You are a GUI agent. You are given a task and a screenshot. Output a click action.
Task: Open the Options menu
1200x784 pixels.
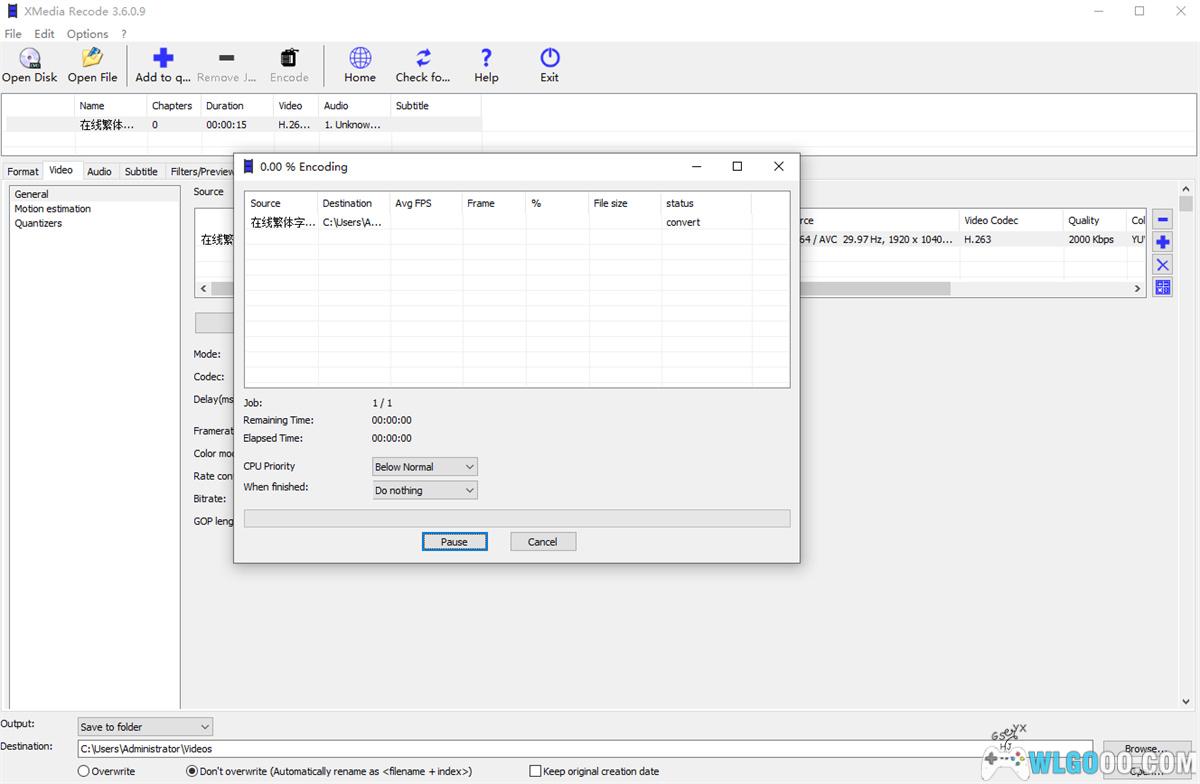87,34
